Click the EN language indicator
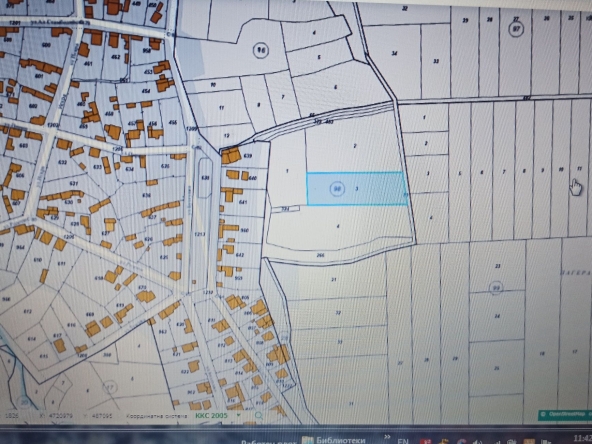 (x=402, y=441)
